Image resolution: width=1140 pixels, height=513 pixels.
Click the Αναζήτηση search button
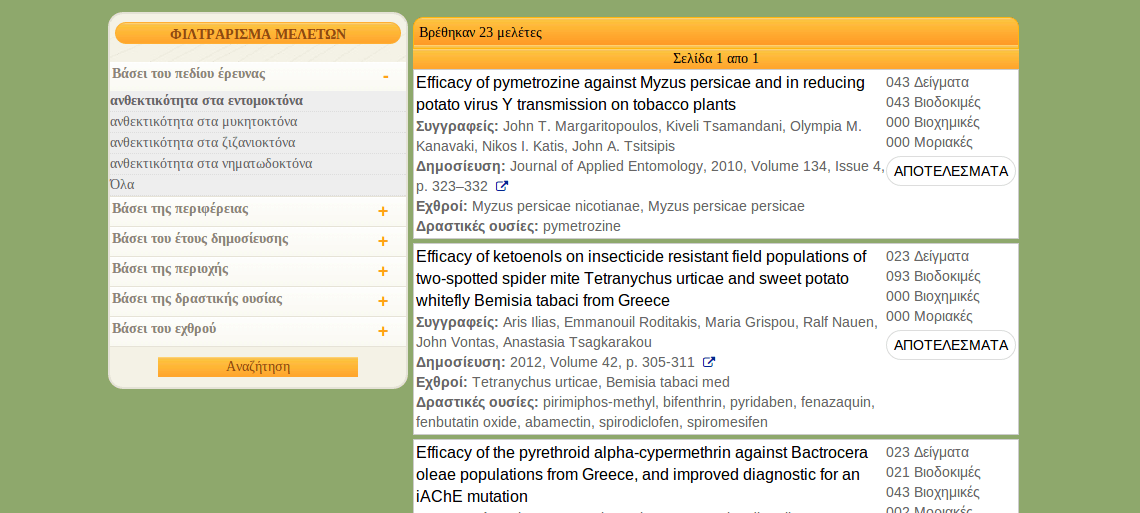point(258,367)
